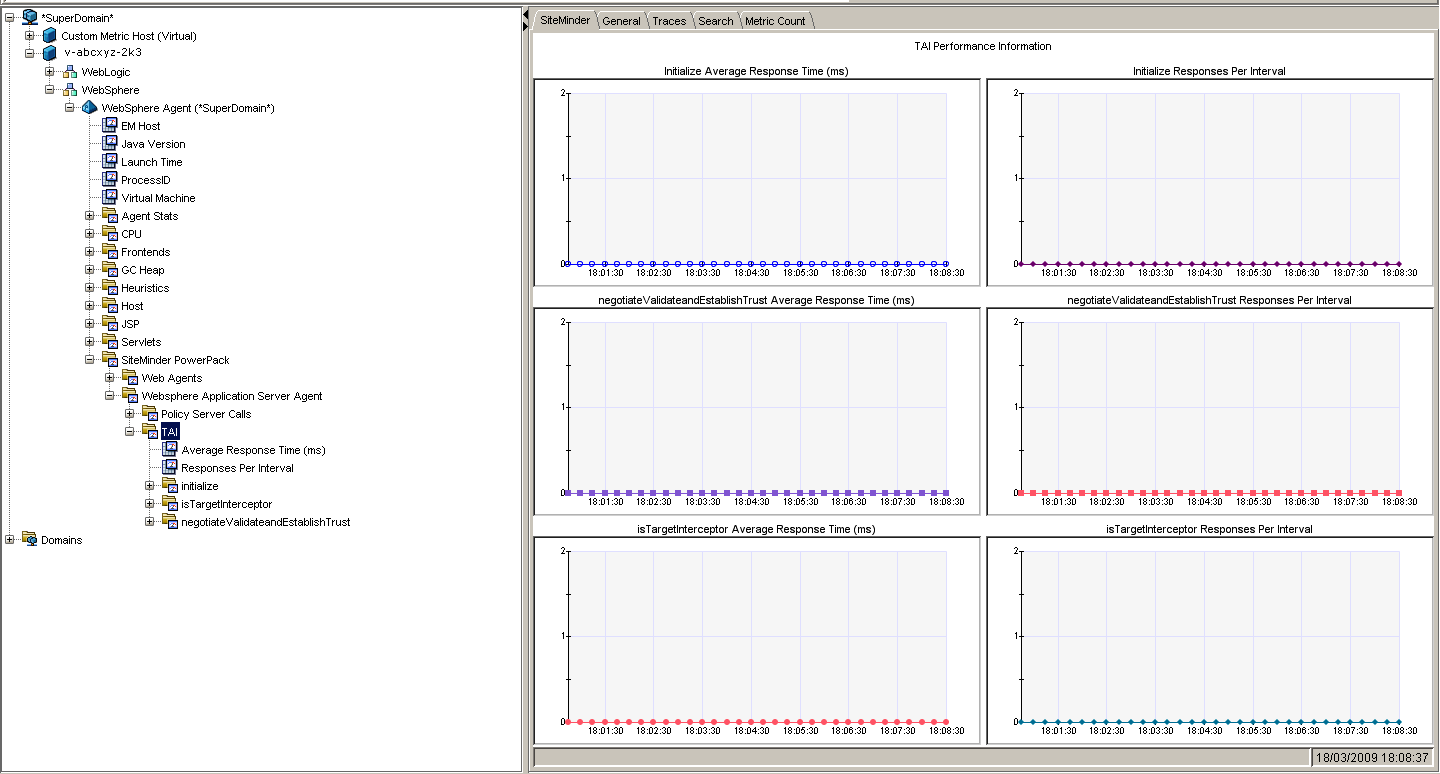Image resolution: width=1440 pixels, height=774 pixels.
Task: Click the negotiateValidateandEstablishTrust Average Response Time chart
Action: pyautogui.click(x=757, y=412)
